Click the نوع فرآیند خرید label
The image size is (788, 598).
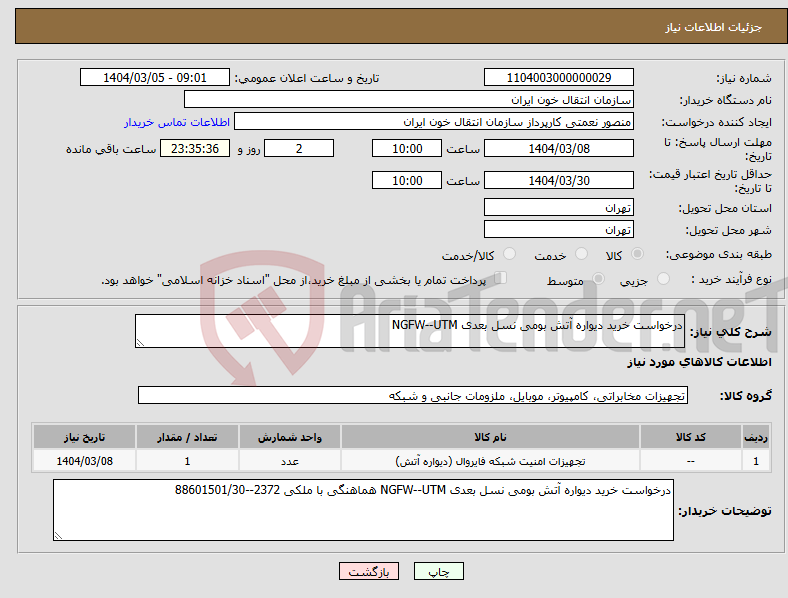click(x=732, y=279)
